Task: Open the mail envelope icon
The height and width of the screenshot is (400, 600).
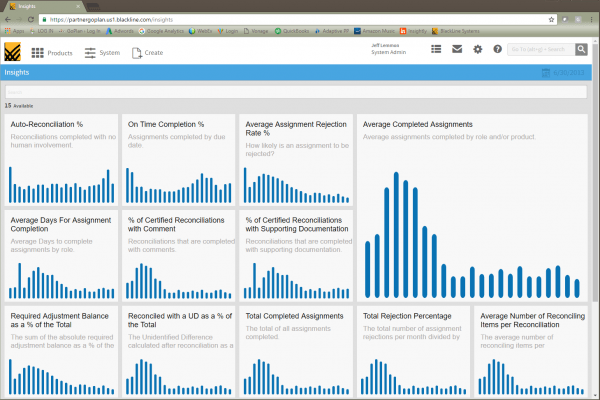Action: tap(457, 49)
